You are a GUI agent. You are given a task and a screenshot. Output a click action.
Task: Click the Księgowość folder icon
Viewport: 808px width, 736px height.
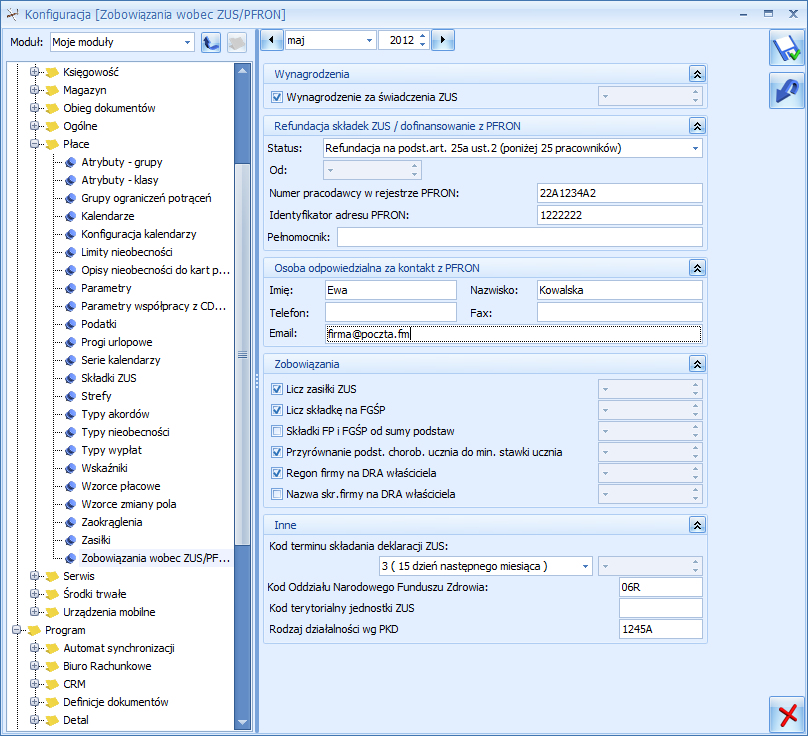point(53,72)
